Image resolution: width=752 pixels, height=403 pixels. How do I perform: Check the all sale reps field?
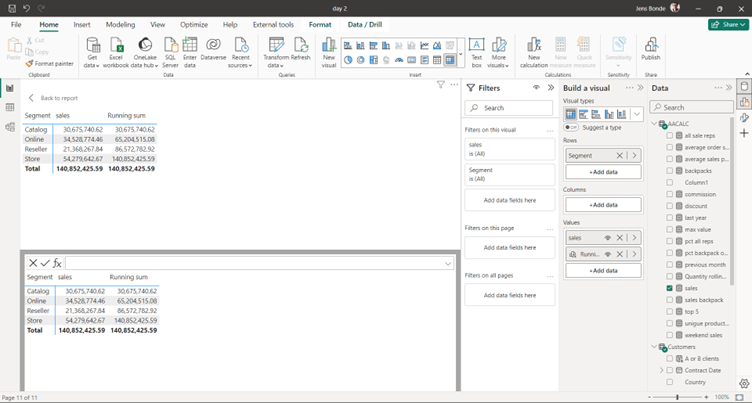pyautogui.click(x=670, y=136)
